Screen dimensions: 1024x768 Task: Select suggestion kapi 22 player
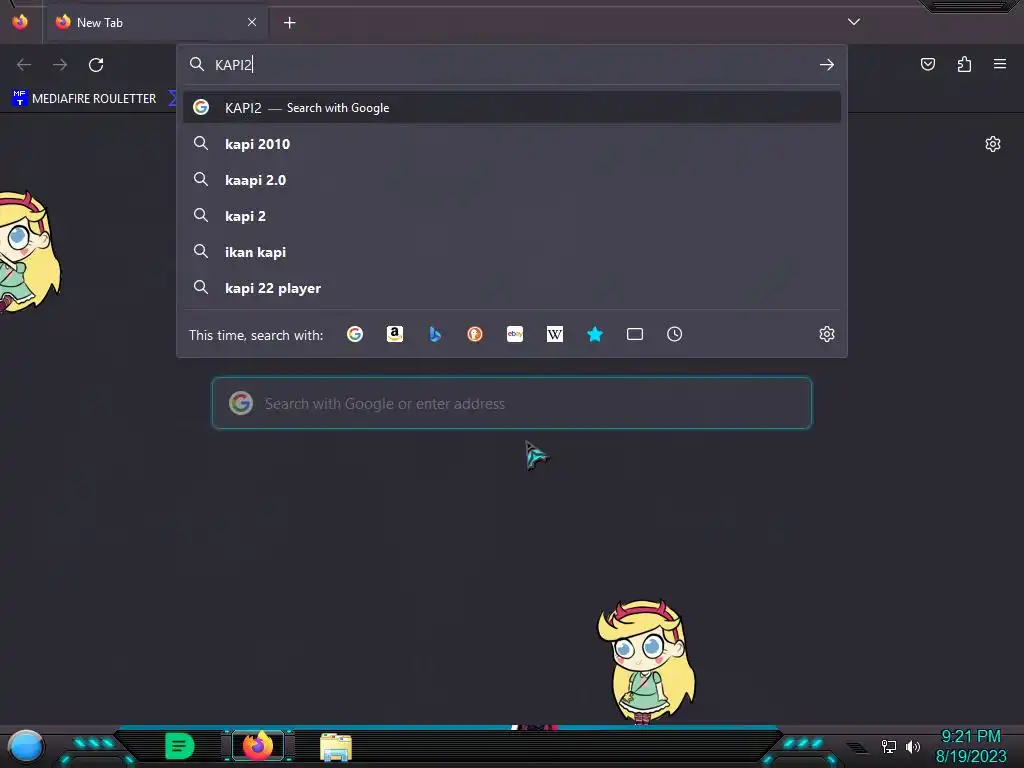pos(512,287)
